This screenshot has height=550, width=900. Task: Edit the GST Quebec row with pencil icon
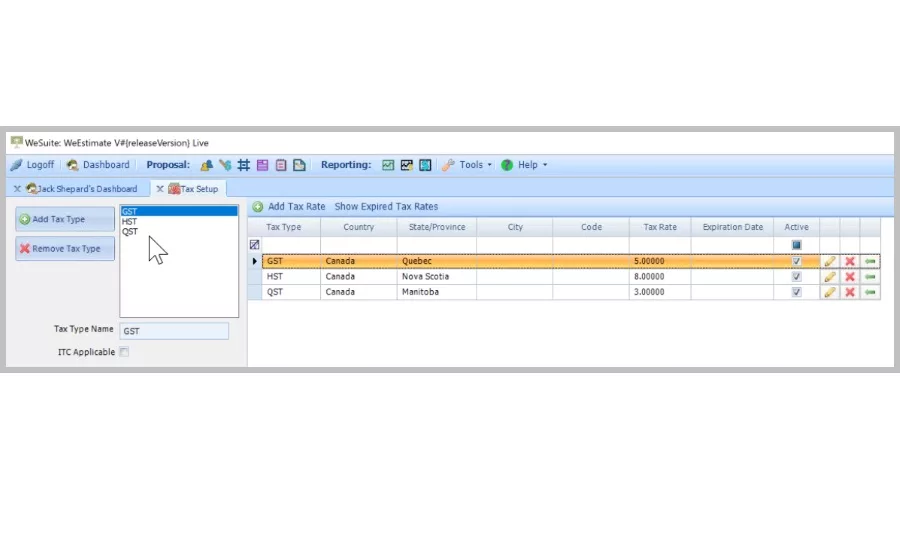pyautogui.click(x=830, y=261)
